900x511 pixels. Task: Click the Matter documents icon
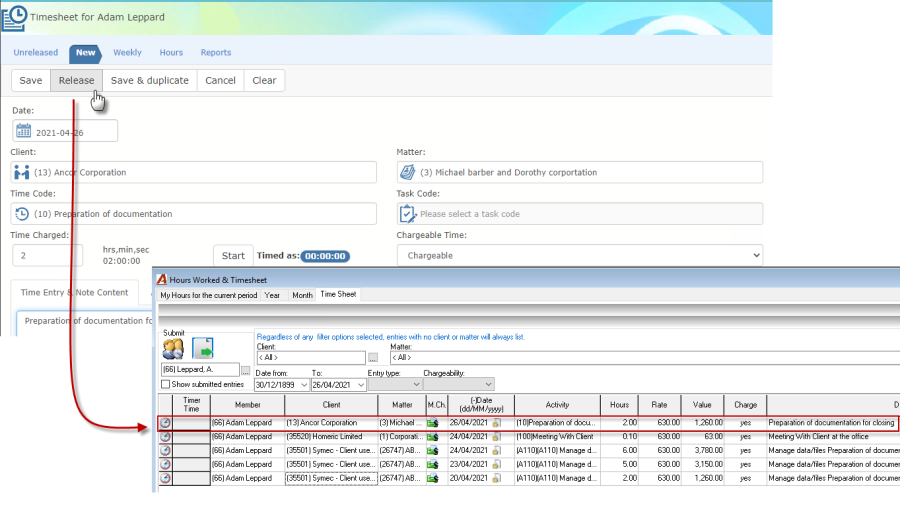pos(408,172)
